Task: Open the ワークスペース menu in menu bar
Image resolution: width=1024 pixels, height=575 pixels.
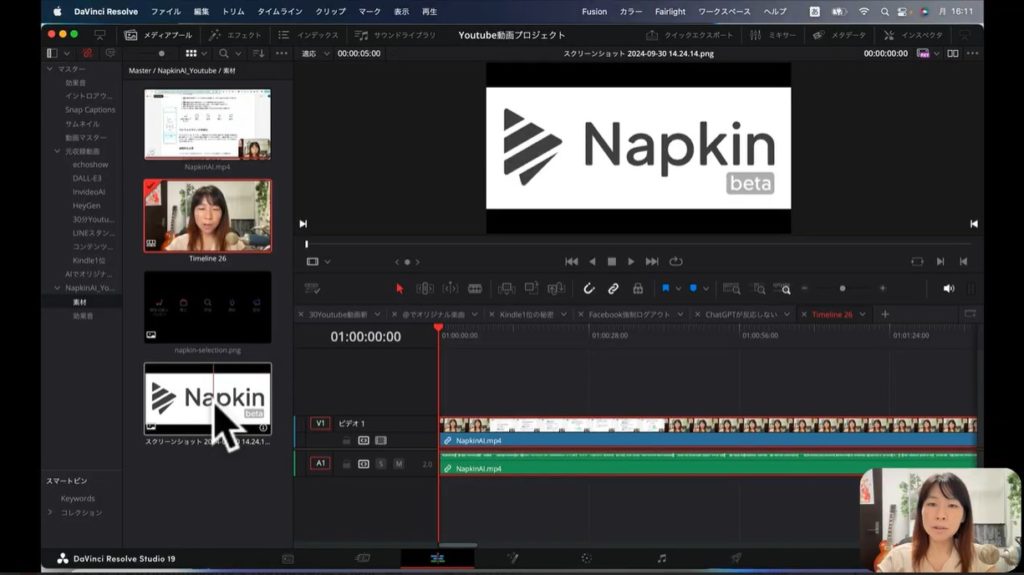Action: 724,11
